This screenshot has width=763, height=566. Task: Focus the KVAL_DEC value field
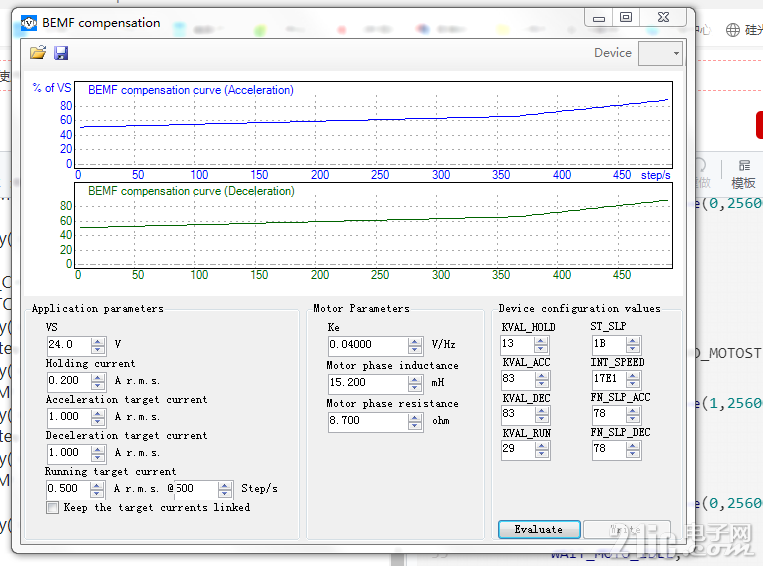517,414
